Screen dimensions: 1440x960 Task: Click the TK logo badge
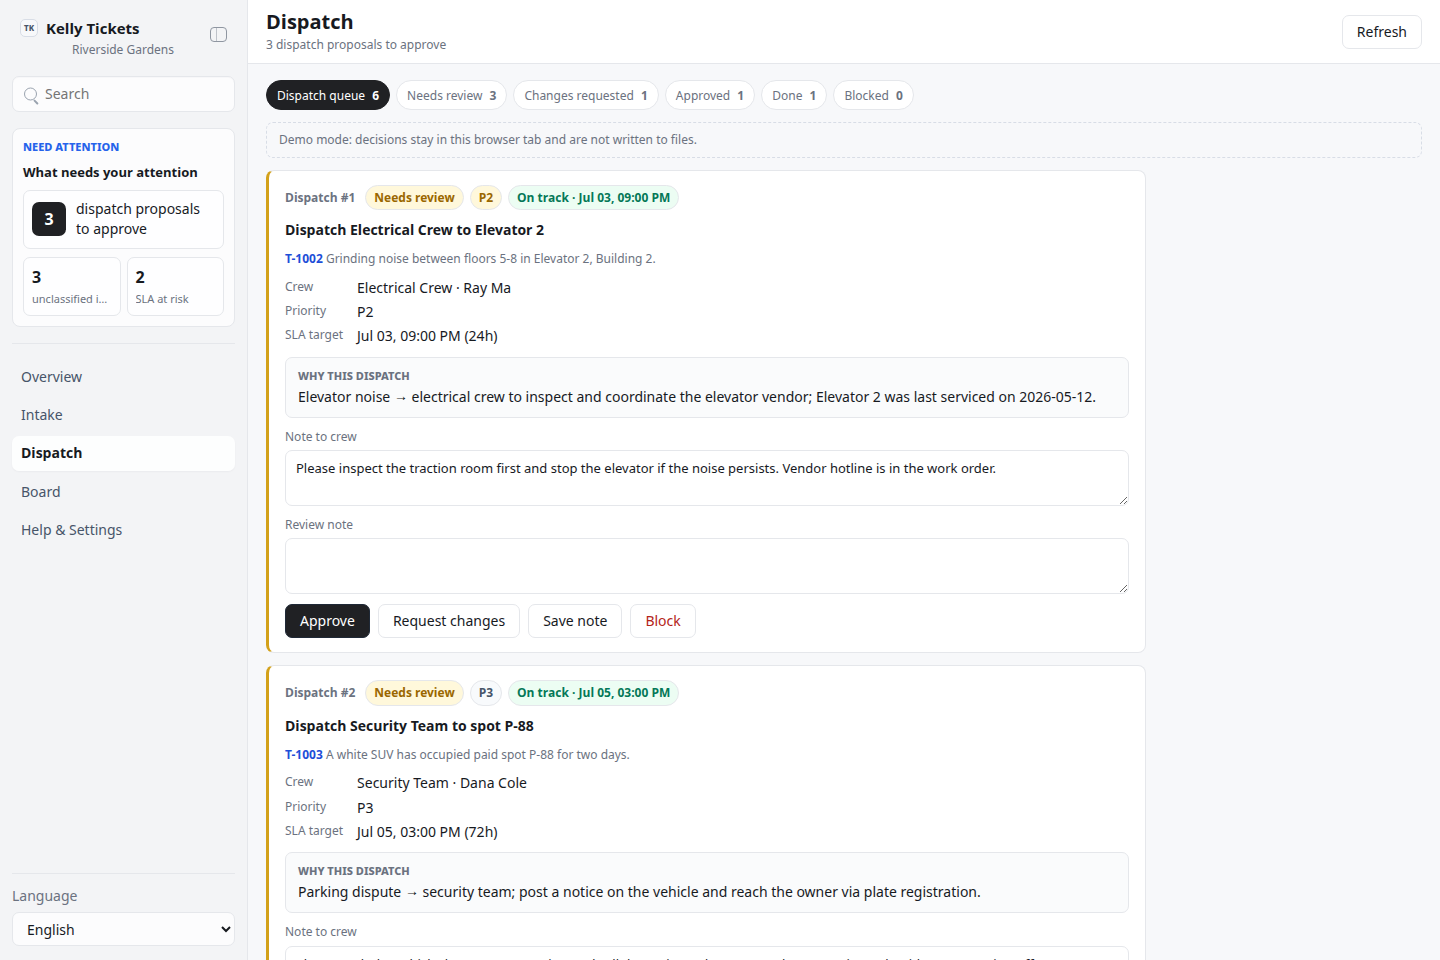coord(29,29)
